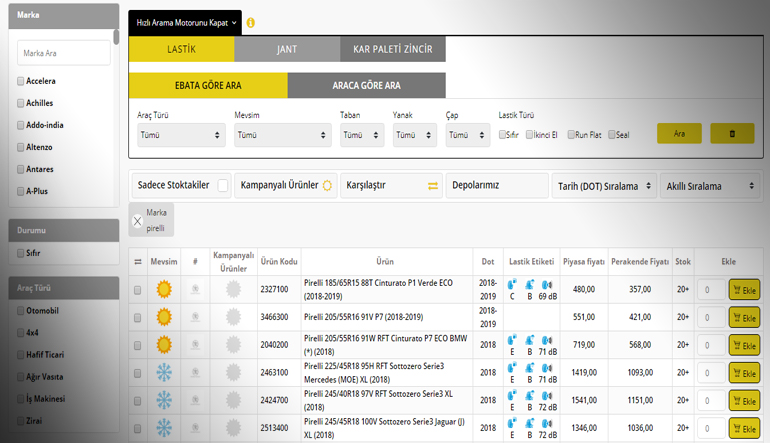
Task: Click noise level icon for product 2424700
Action: [x=547, y=395]
